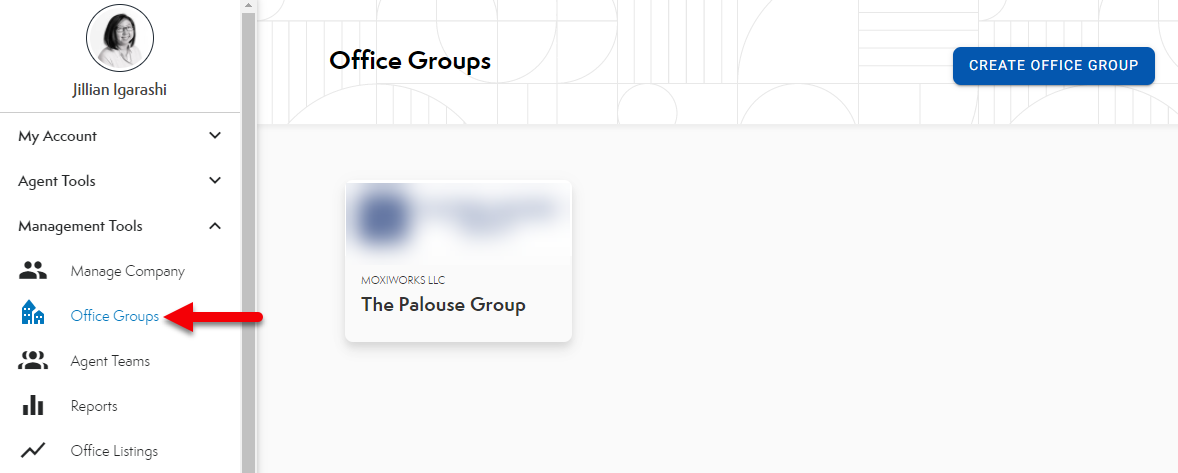Image resolution: width=1178 pixels, height=473 pixels.
Task: Click the Agent Teams group icon
Action: 33,361
